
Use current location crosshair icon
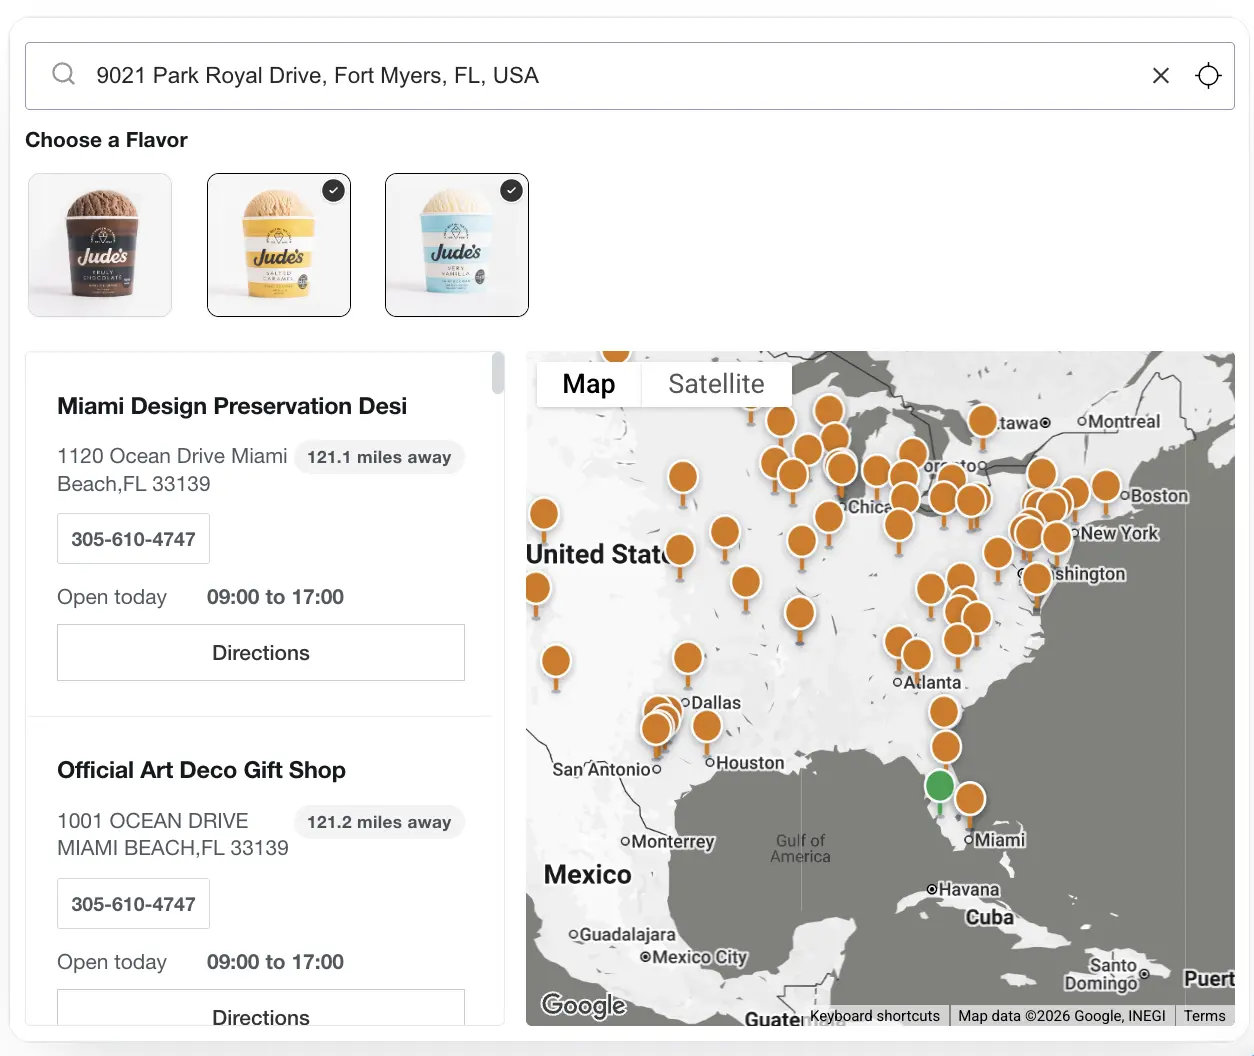1208,75
